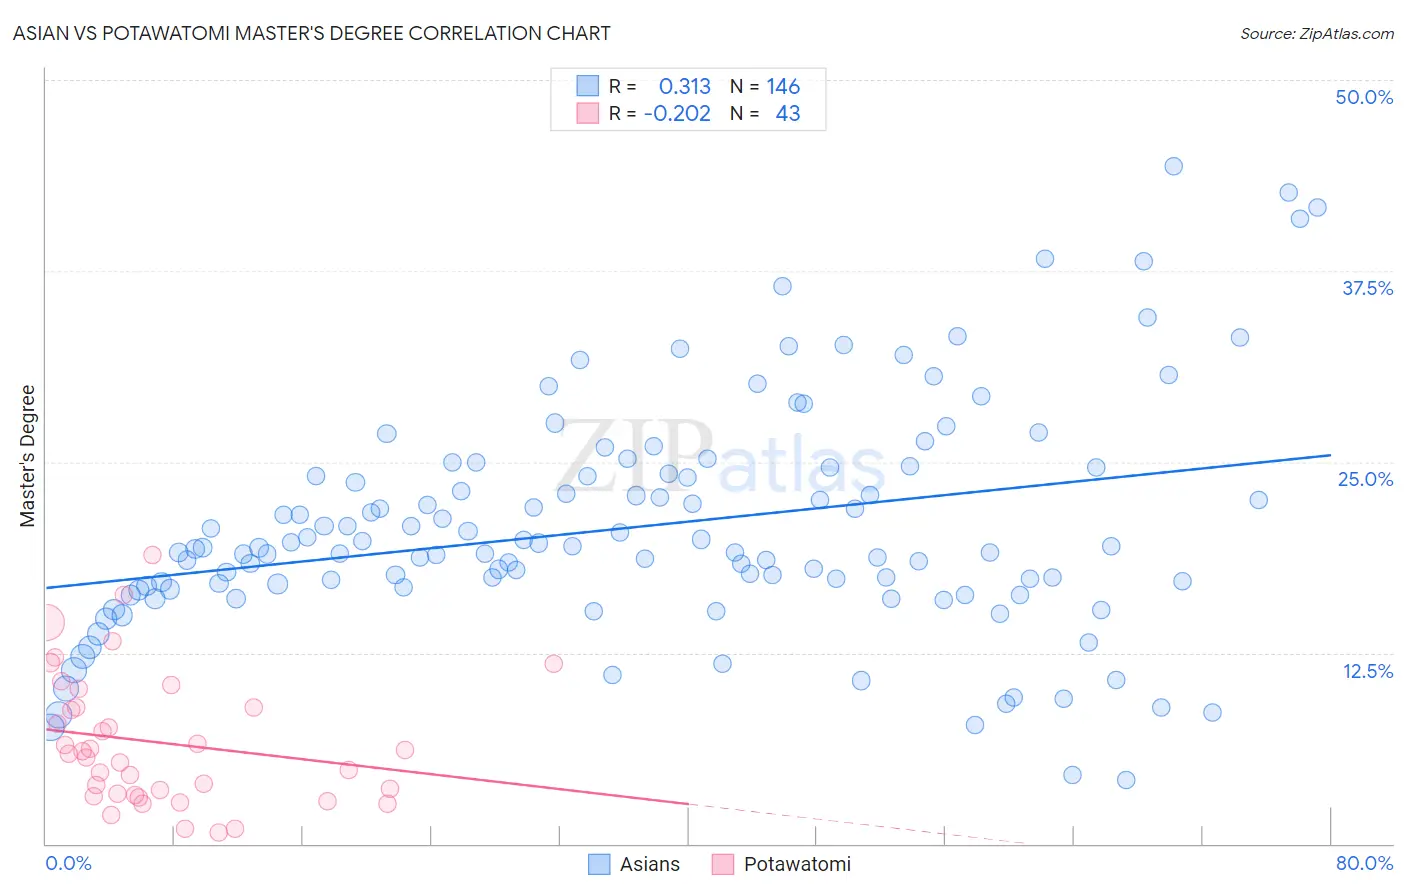Select the Potawatomi legend label
The height and width of the screenshot is (892, 1406).
(797, 864)
